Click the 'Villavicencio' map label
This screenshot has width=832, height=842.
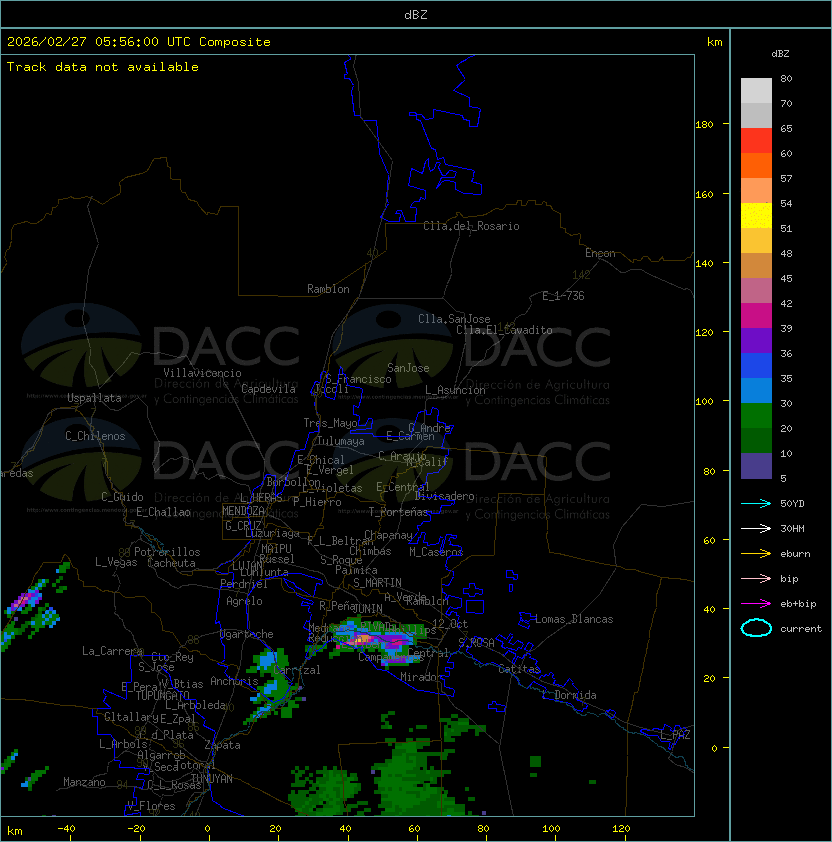(x=202, y=373)
